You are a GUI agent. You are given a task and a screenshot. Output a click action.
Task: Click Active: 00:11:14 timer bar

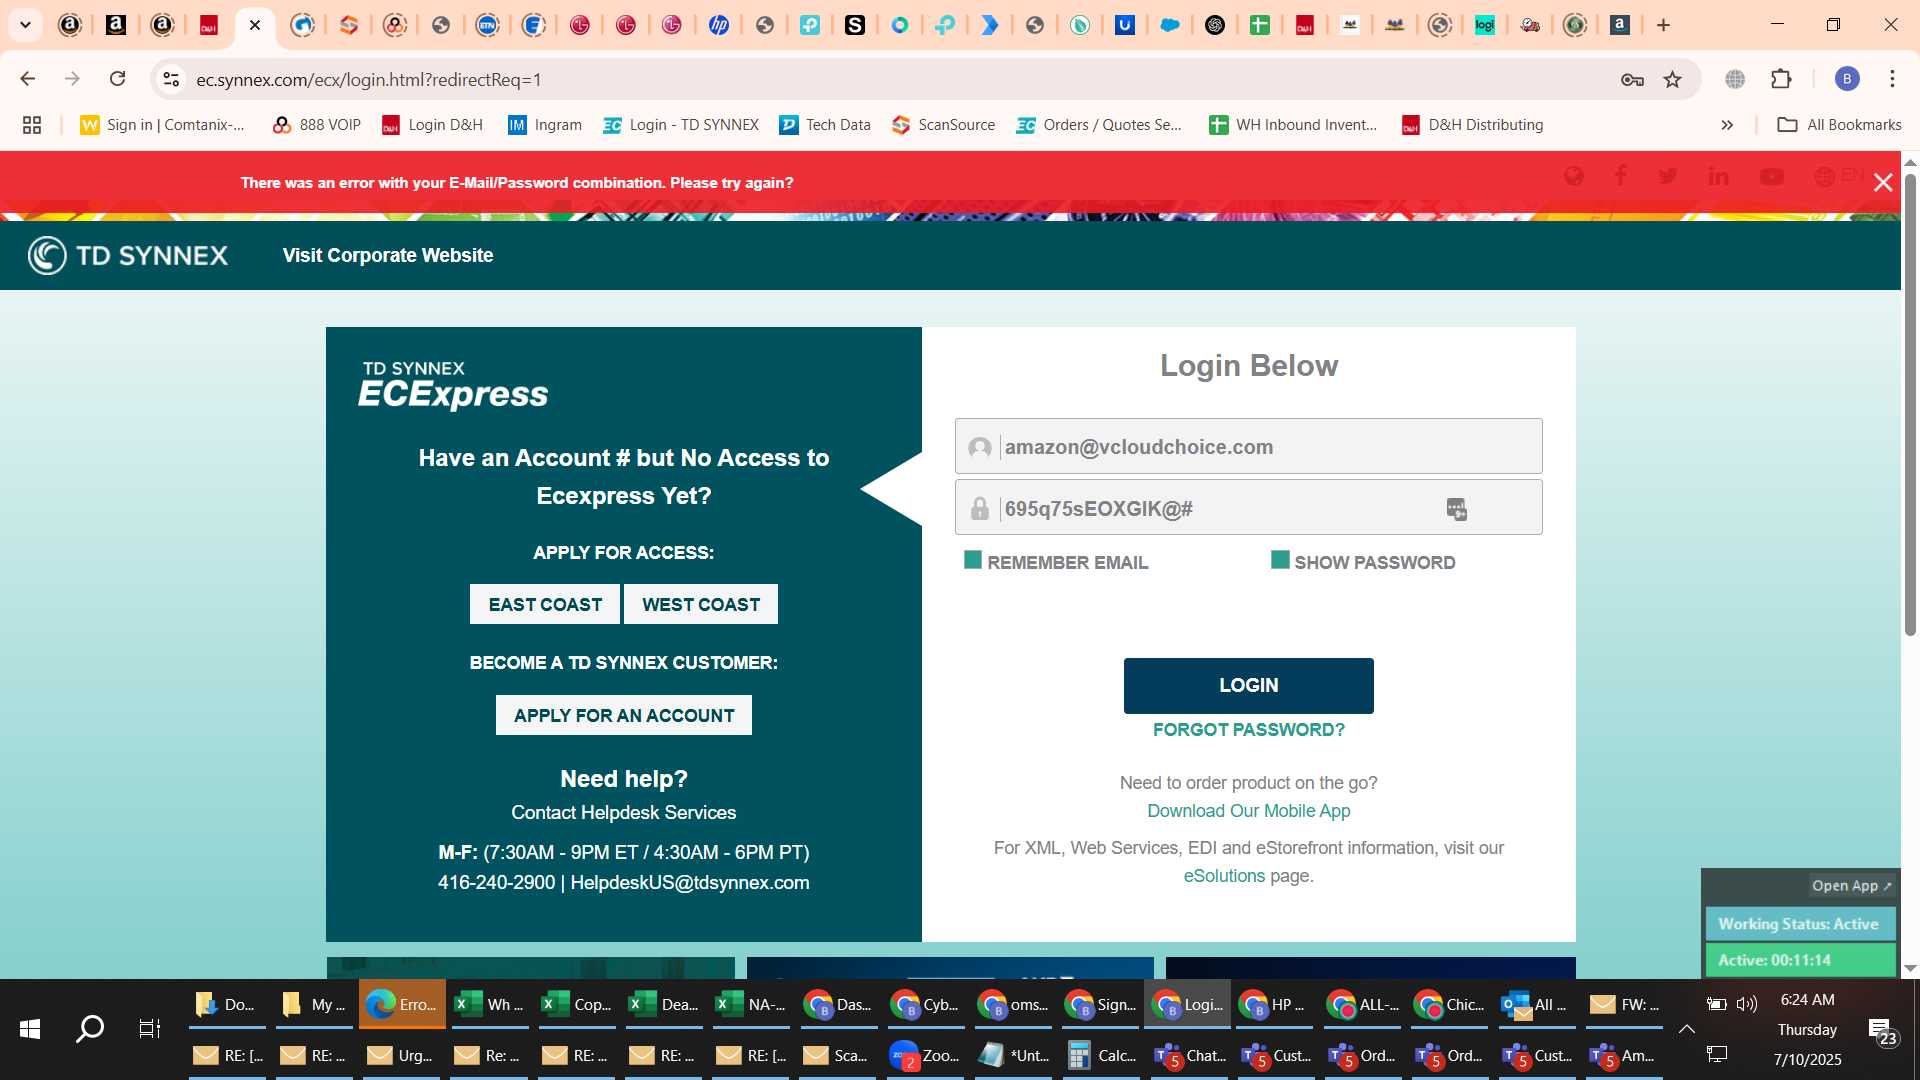[x=1800, y=960]
